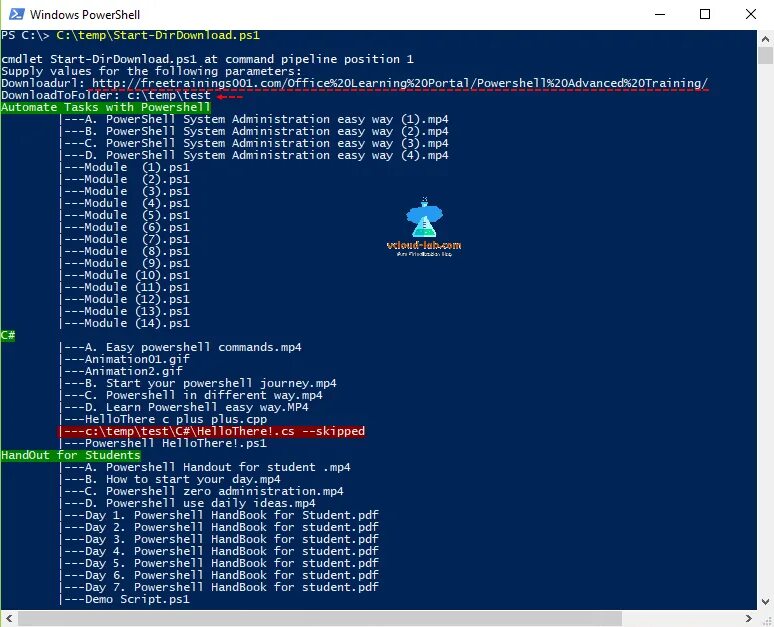This screenshot has height=627, width=774.
Task: Click 'Day 1. Powershell HandBook for Student.pdf'
Action: pyautogui.click(x=232, y=515)
